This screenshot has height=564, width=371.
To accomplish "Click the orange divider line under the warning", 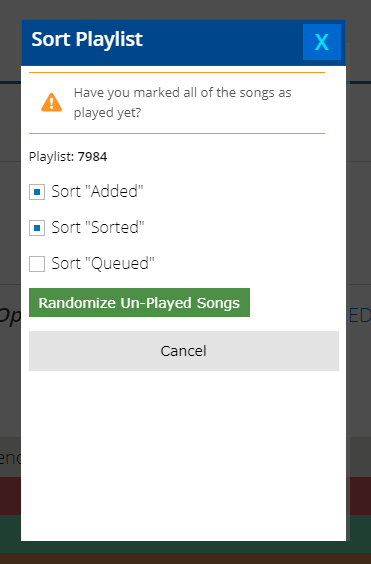I will (x=177, y=133).
